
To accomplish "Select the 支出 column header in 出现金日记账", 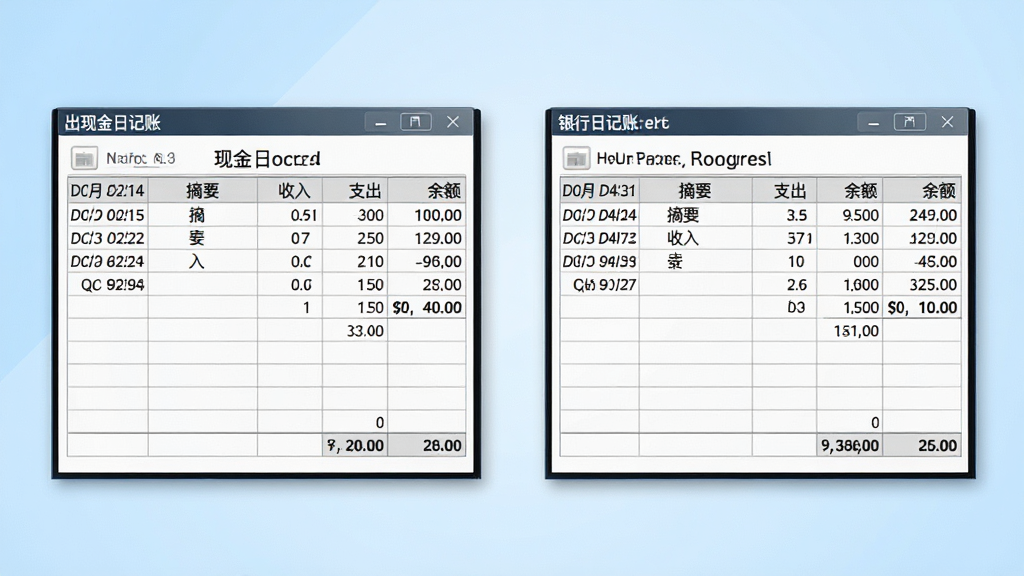I will click(355, 191).
